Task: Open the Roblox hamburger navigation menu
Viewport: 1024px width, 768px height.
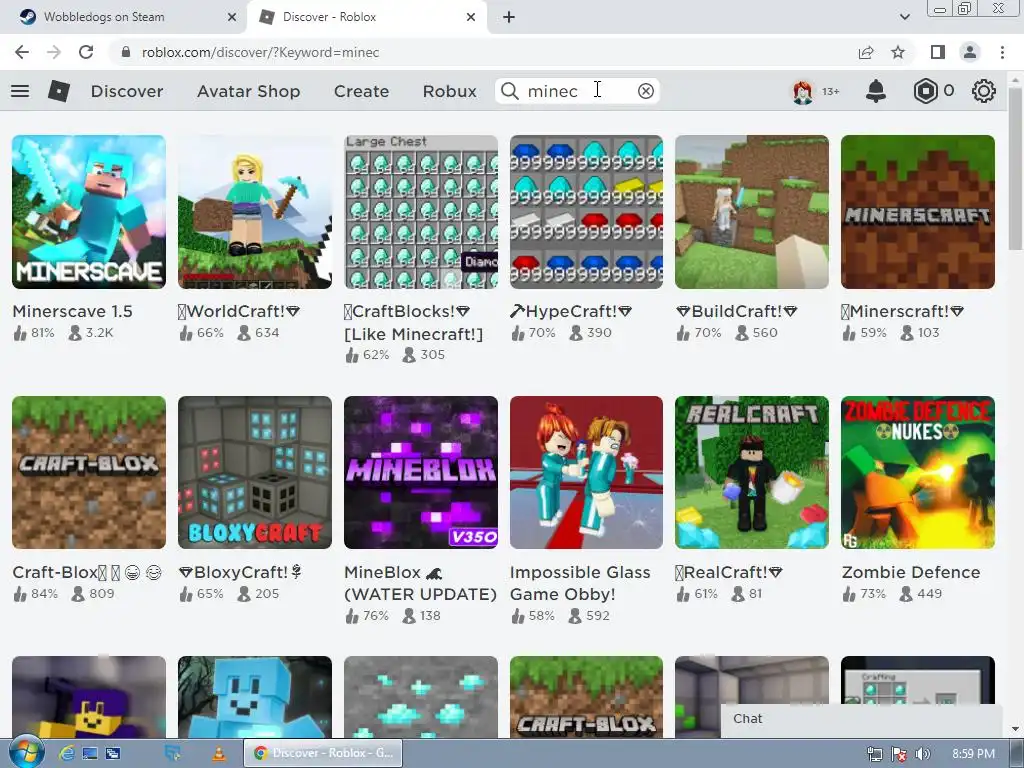Action: (x=20, y=91)
